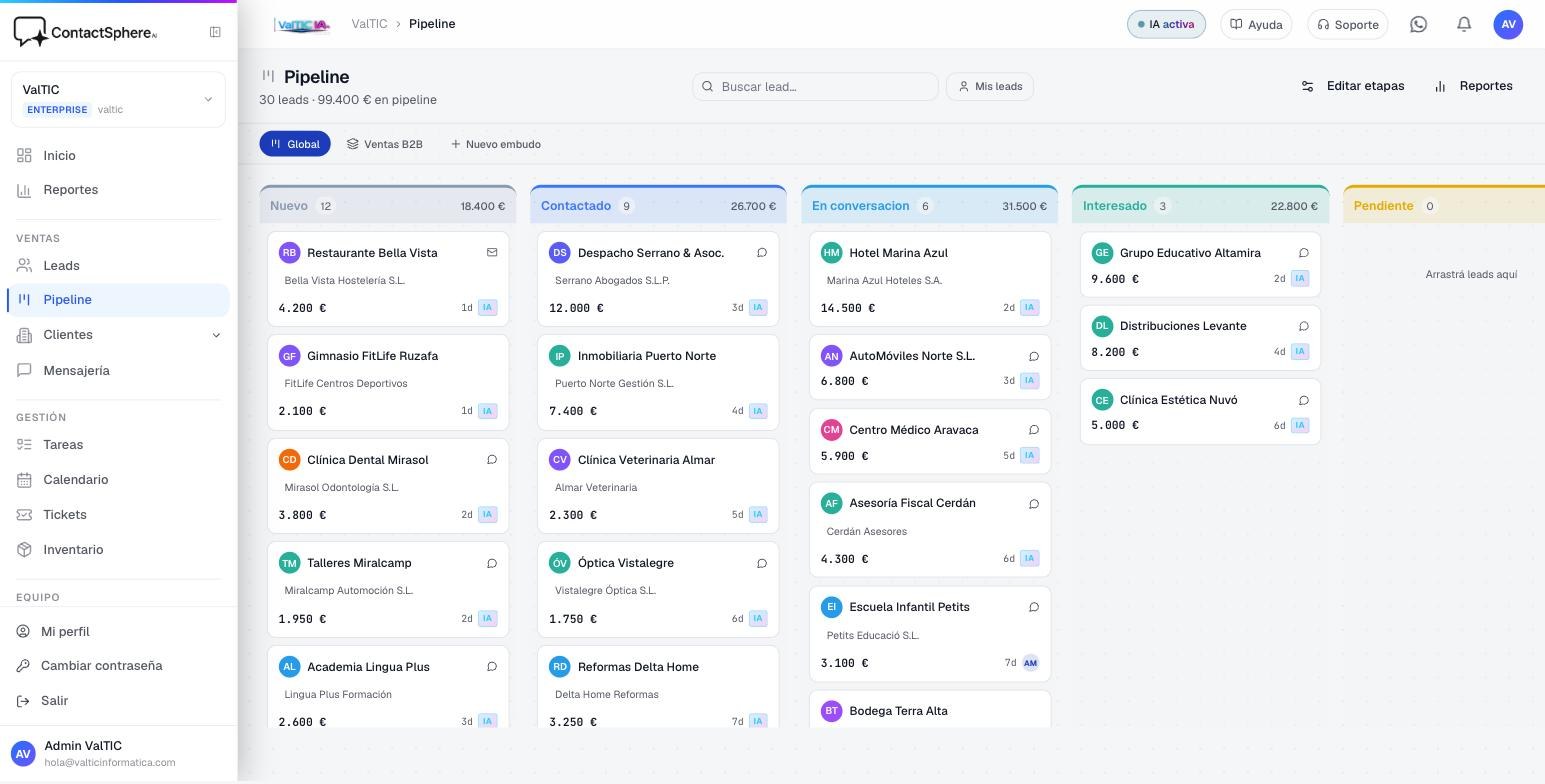Open chat icon on AutoMóviles Norte S.L. card
Viewport: 1545px width, 784px height.
1034,356
